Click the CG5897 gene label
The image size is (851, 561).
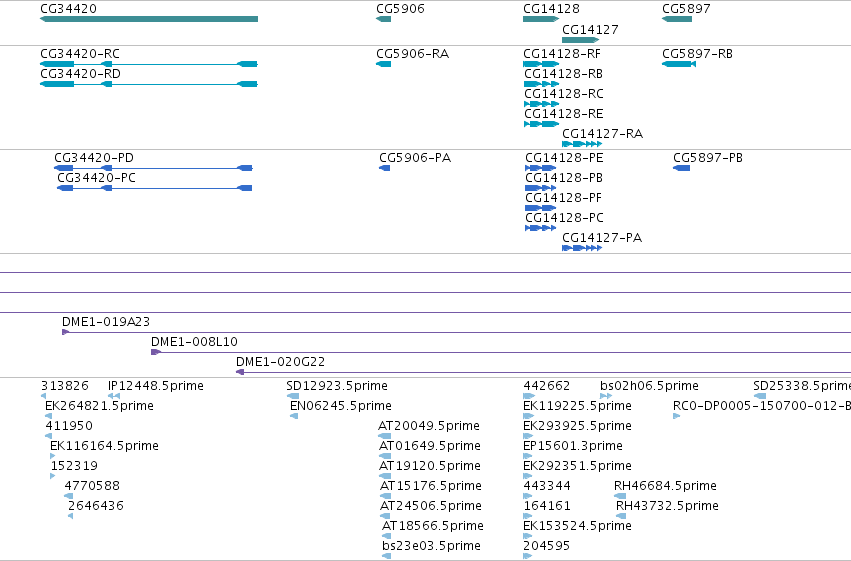(x=686, y=9)
